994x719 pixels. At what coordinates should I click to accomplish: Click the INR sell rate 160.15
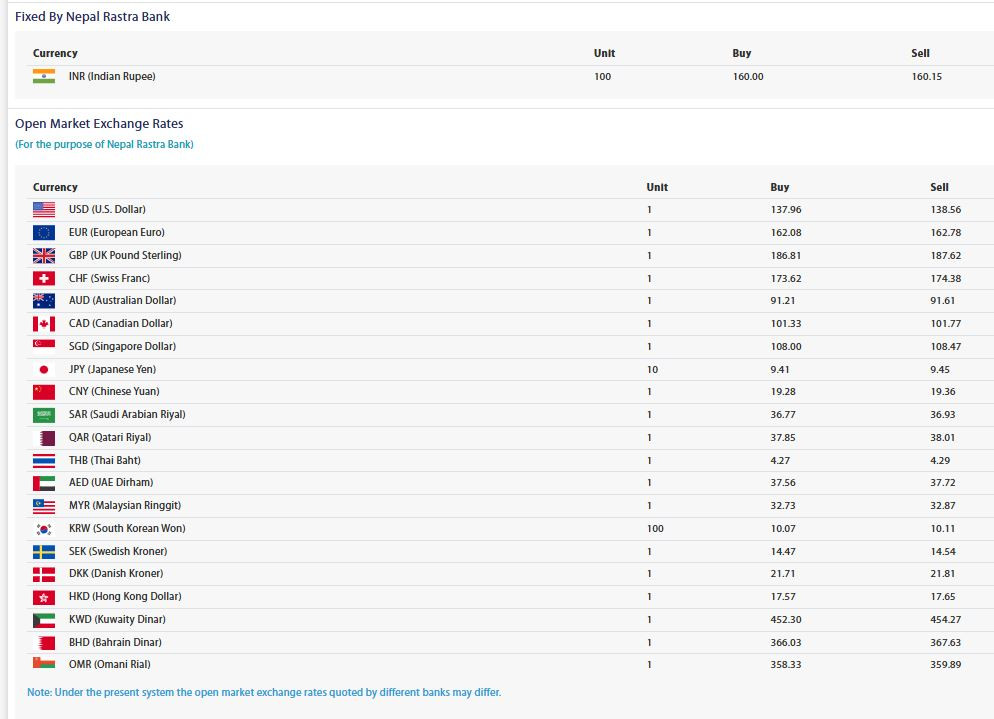[x=927, y=77]
